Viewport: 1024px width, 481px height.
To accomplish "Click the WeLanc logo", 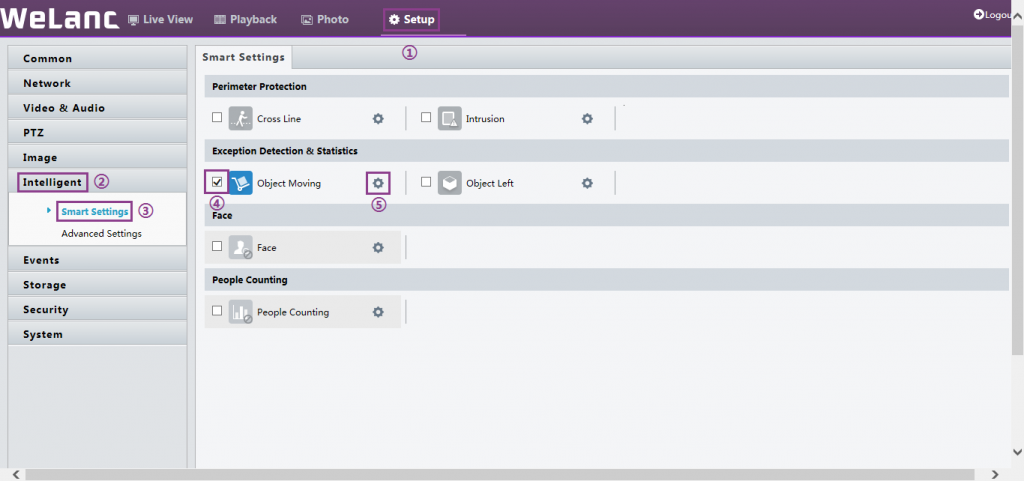I will tap(59, 18).
